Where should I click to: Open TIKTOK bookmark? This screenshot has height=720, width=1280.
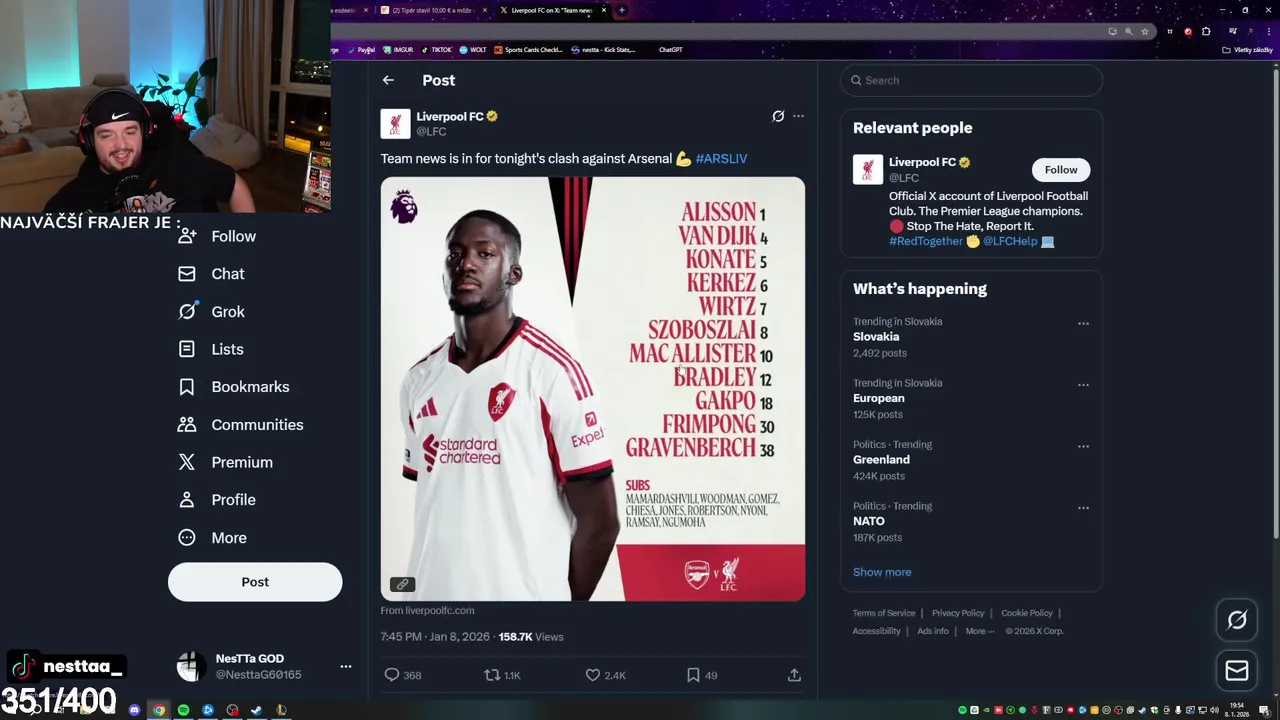point(437,49)
